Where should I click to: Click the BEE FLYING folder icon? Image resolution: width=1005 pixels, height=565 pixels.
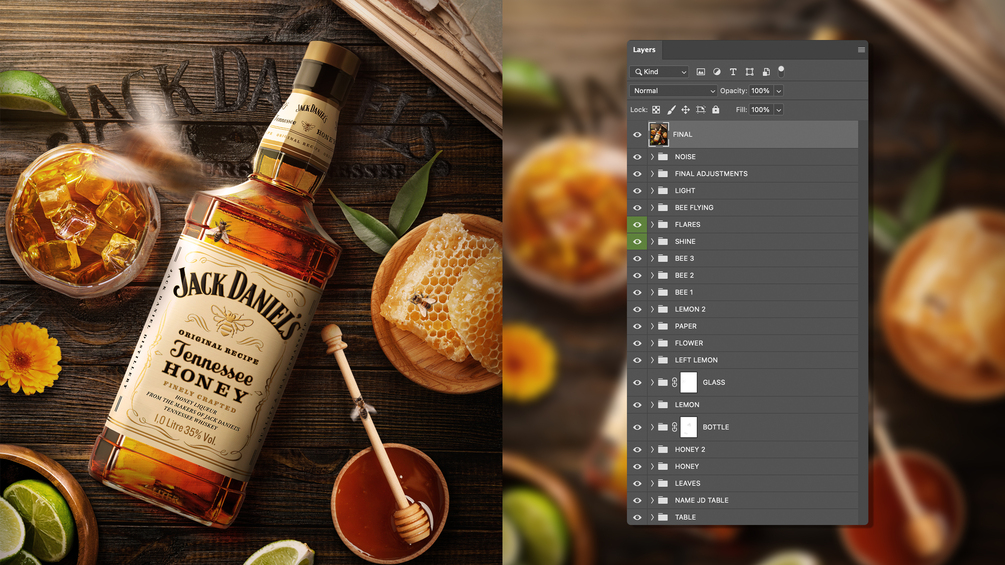click(663, 208)
